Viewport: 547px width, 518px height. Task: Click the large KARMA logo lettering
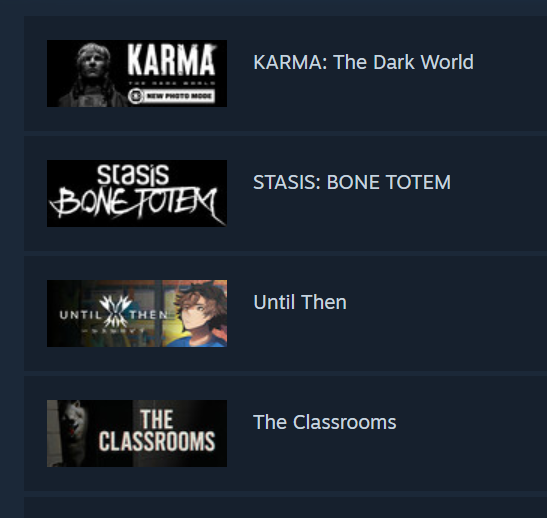pos(171,60)
